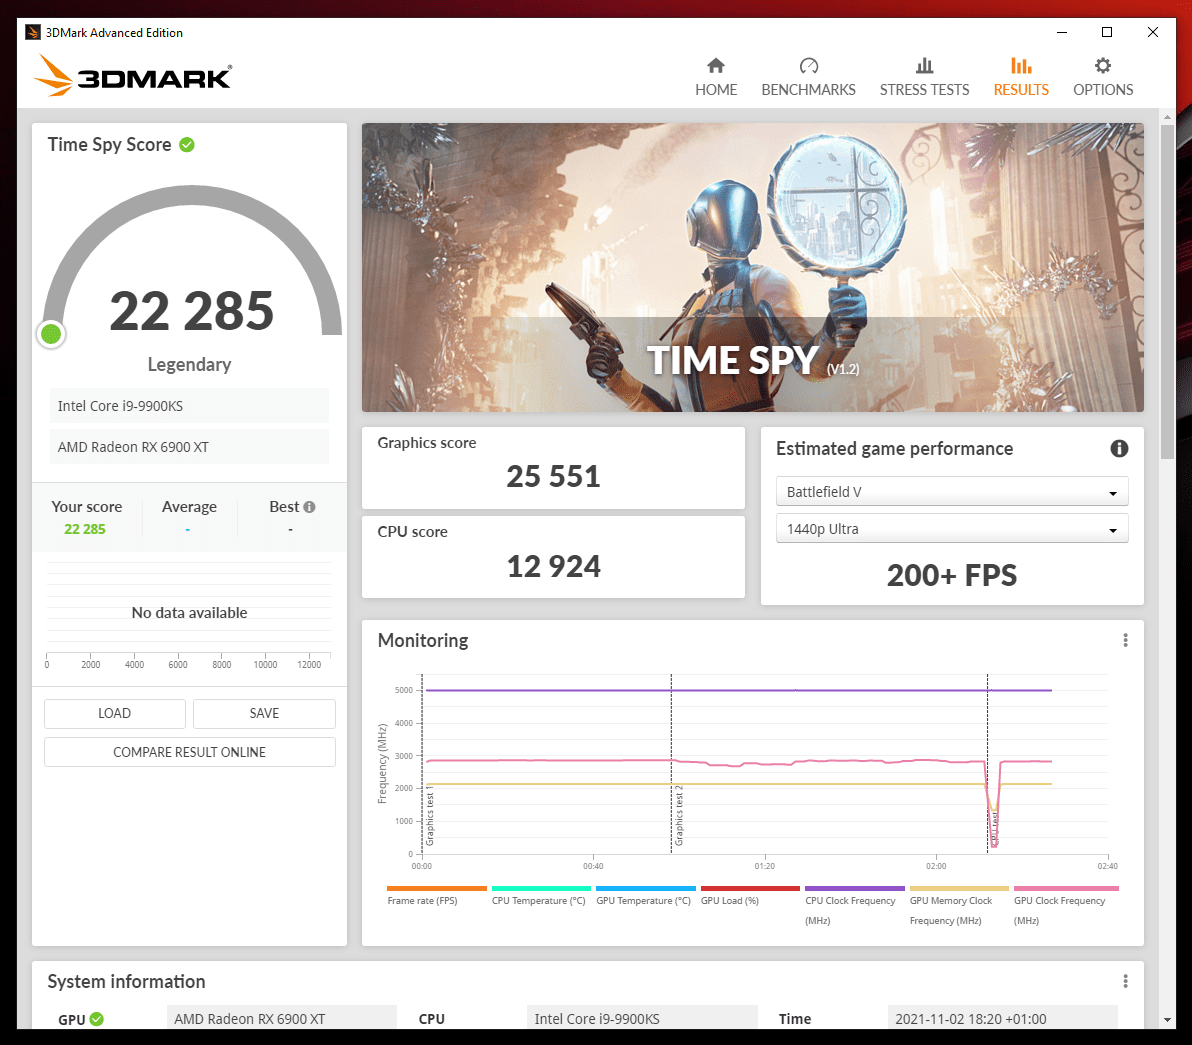This screenshot has width=1192, height=1045.
Task: Open the System information options menu
Action: tap(1125, 981)
